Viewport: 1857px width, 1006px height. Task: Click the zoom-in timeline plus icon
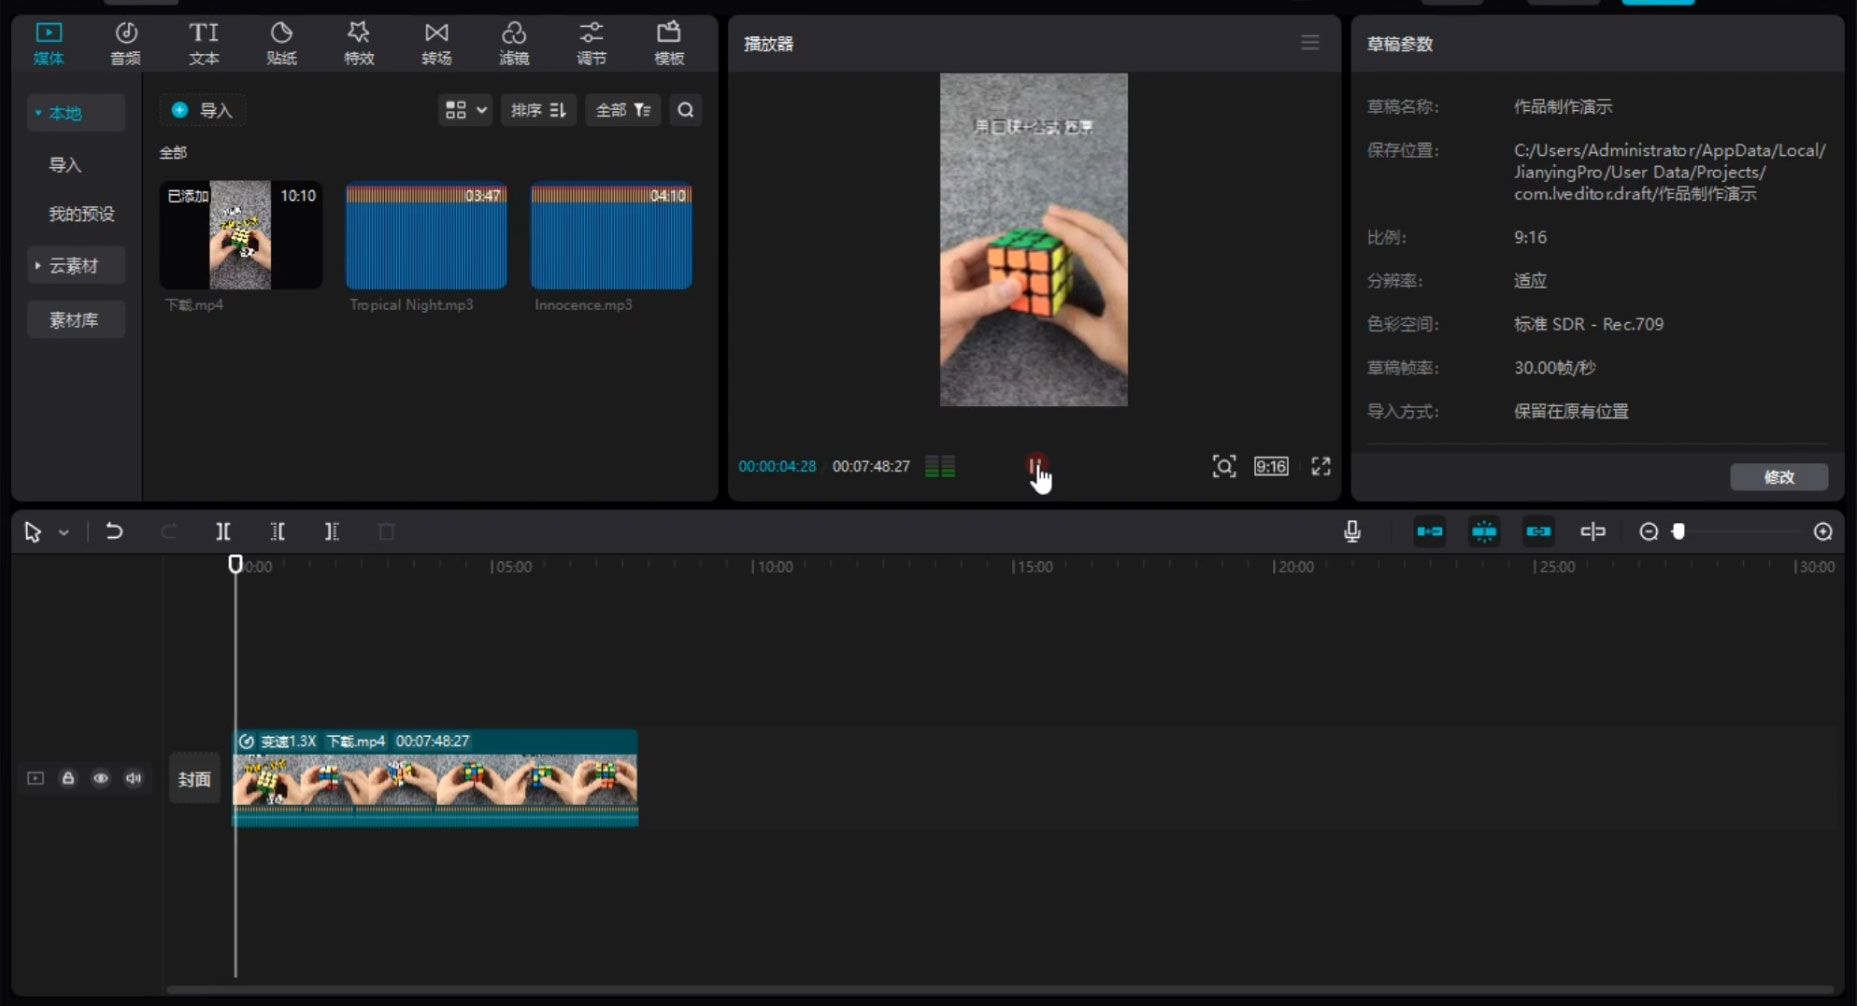point(1823,532)
